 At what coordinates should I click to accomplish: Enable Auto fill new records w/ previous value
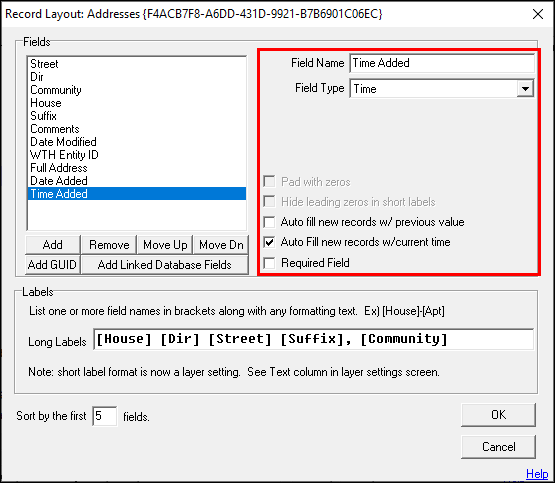pos(269,222)
